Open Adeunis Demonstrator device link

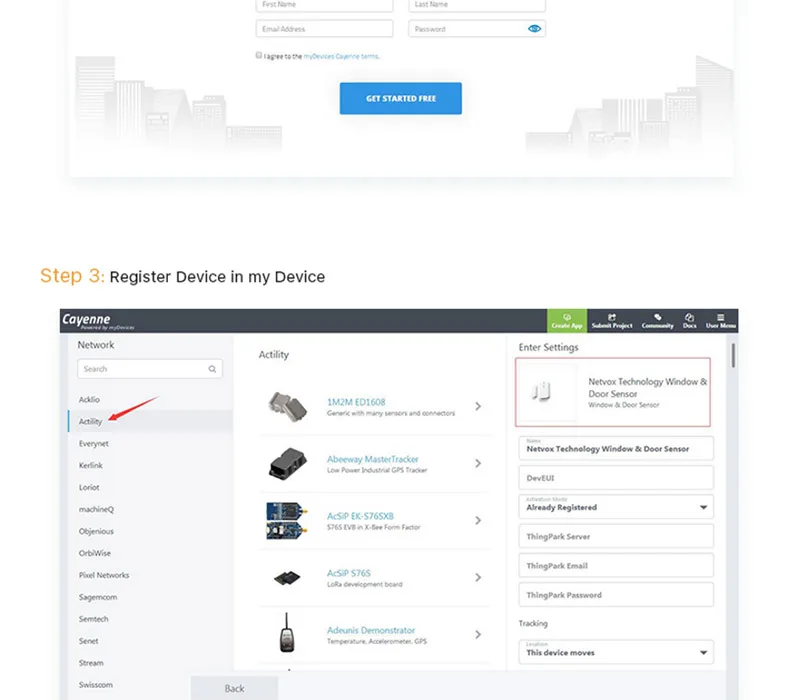371,631
